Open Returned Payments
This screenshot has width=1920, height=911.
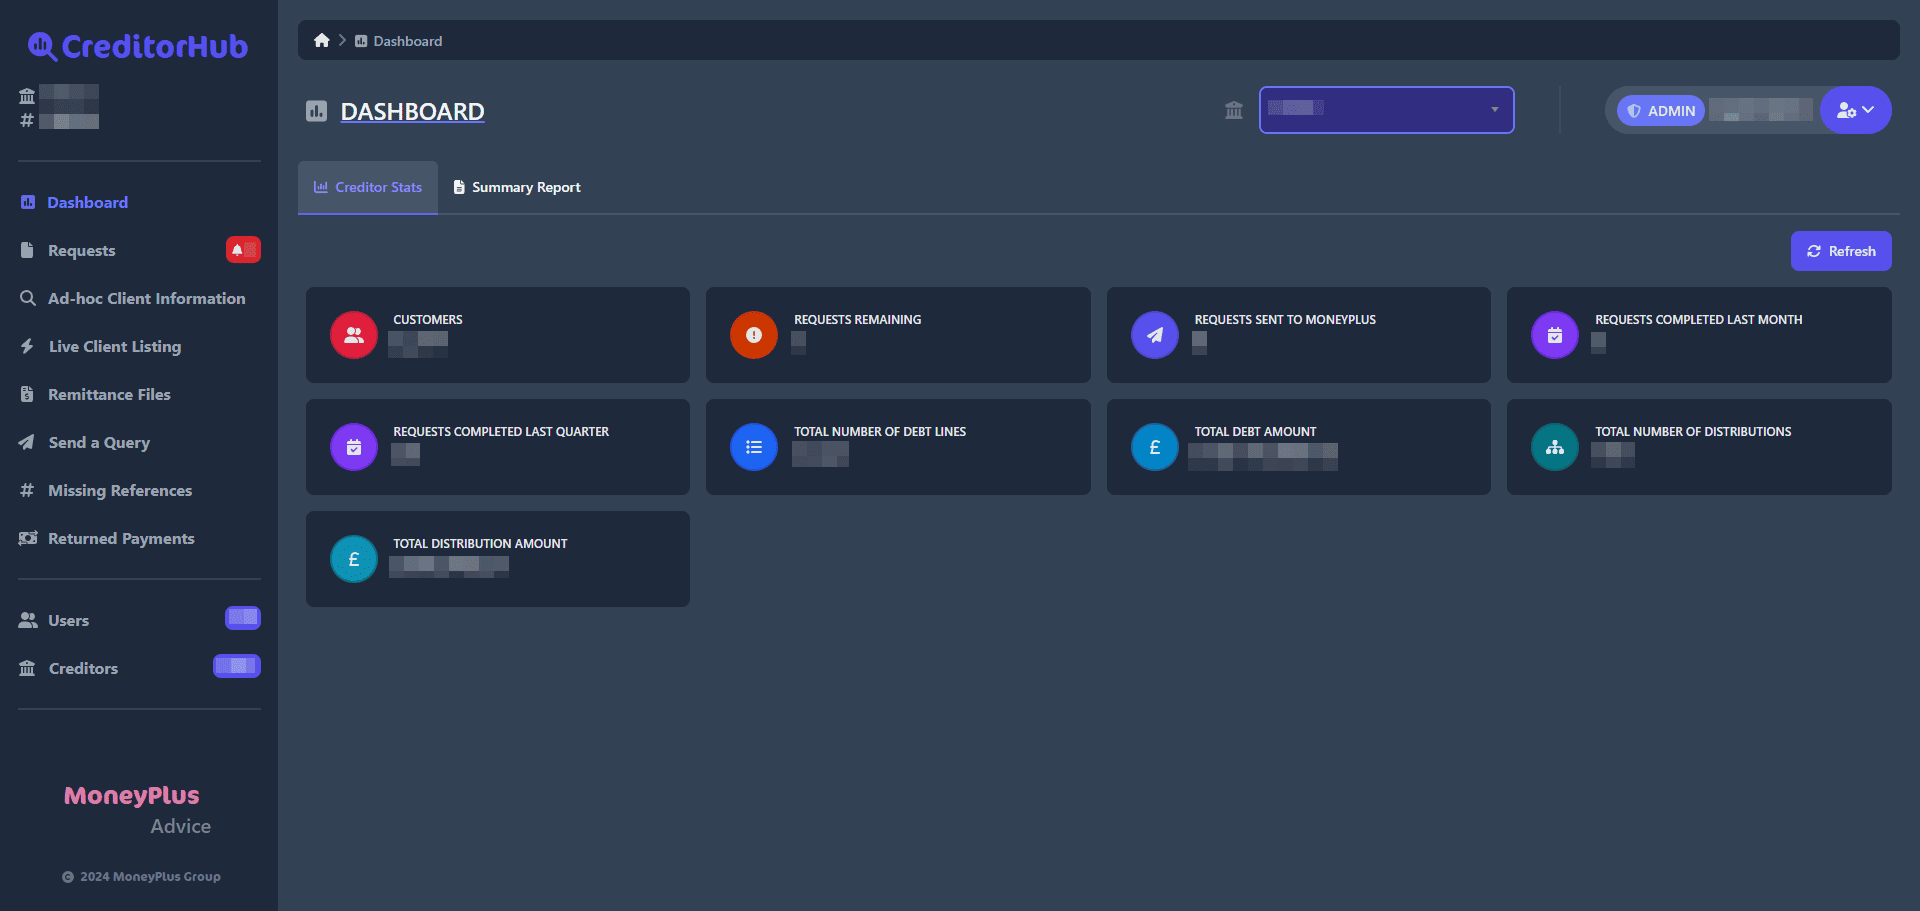click(x=107, y=538)
